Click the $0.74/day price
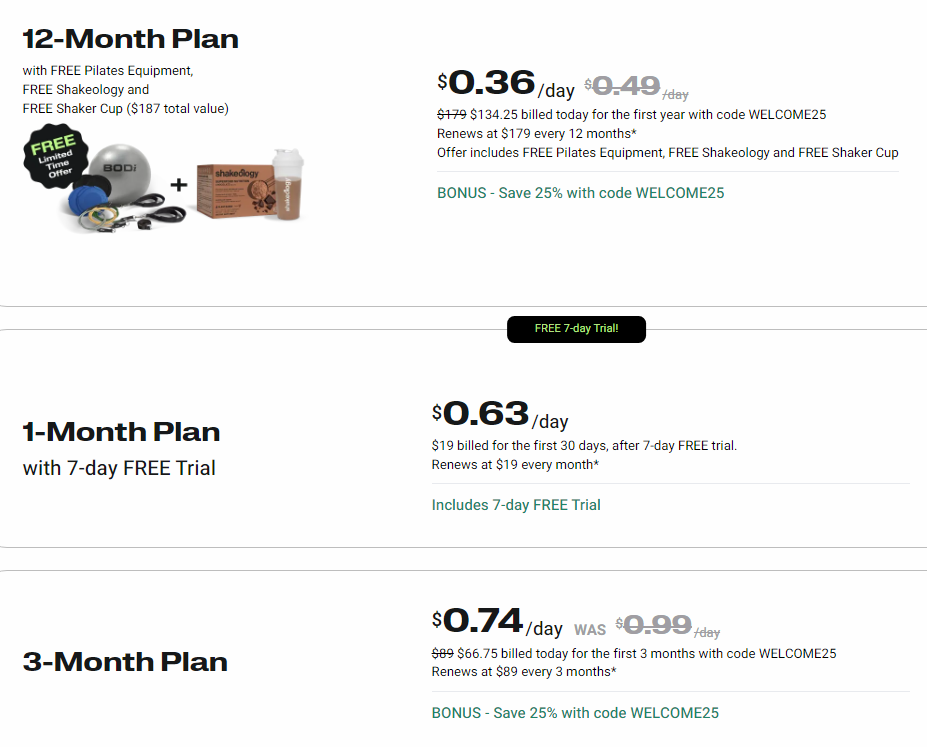 [x=497, y=623]
